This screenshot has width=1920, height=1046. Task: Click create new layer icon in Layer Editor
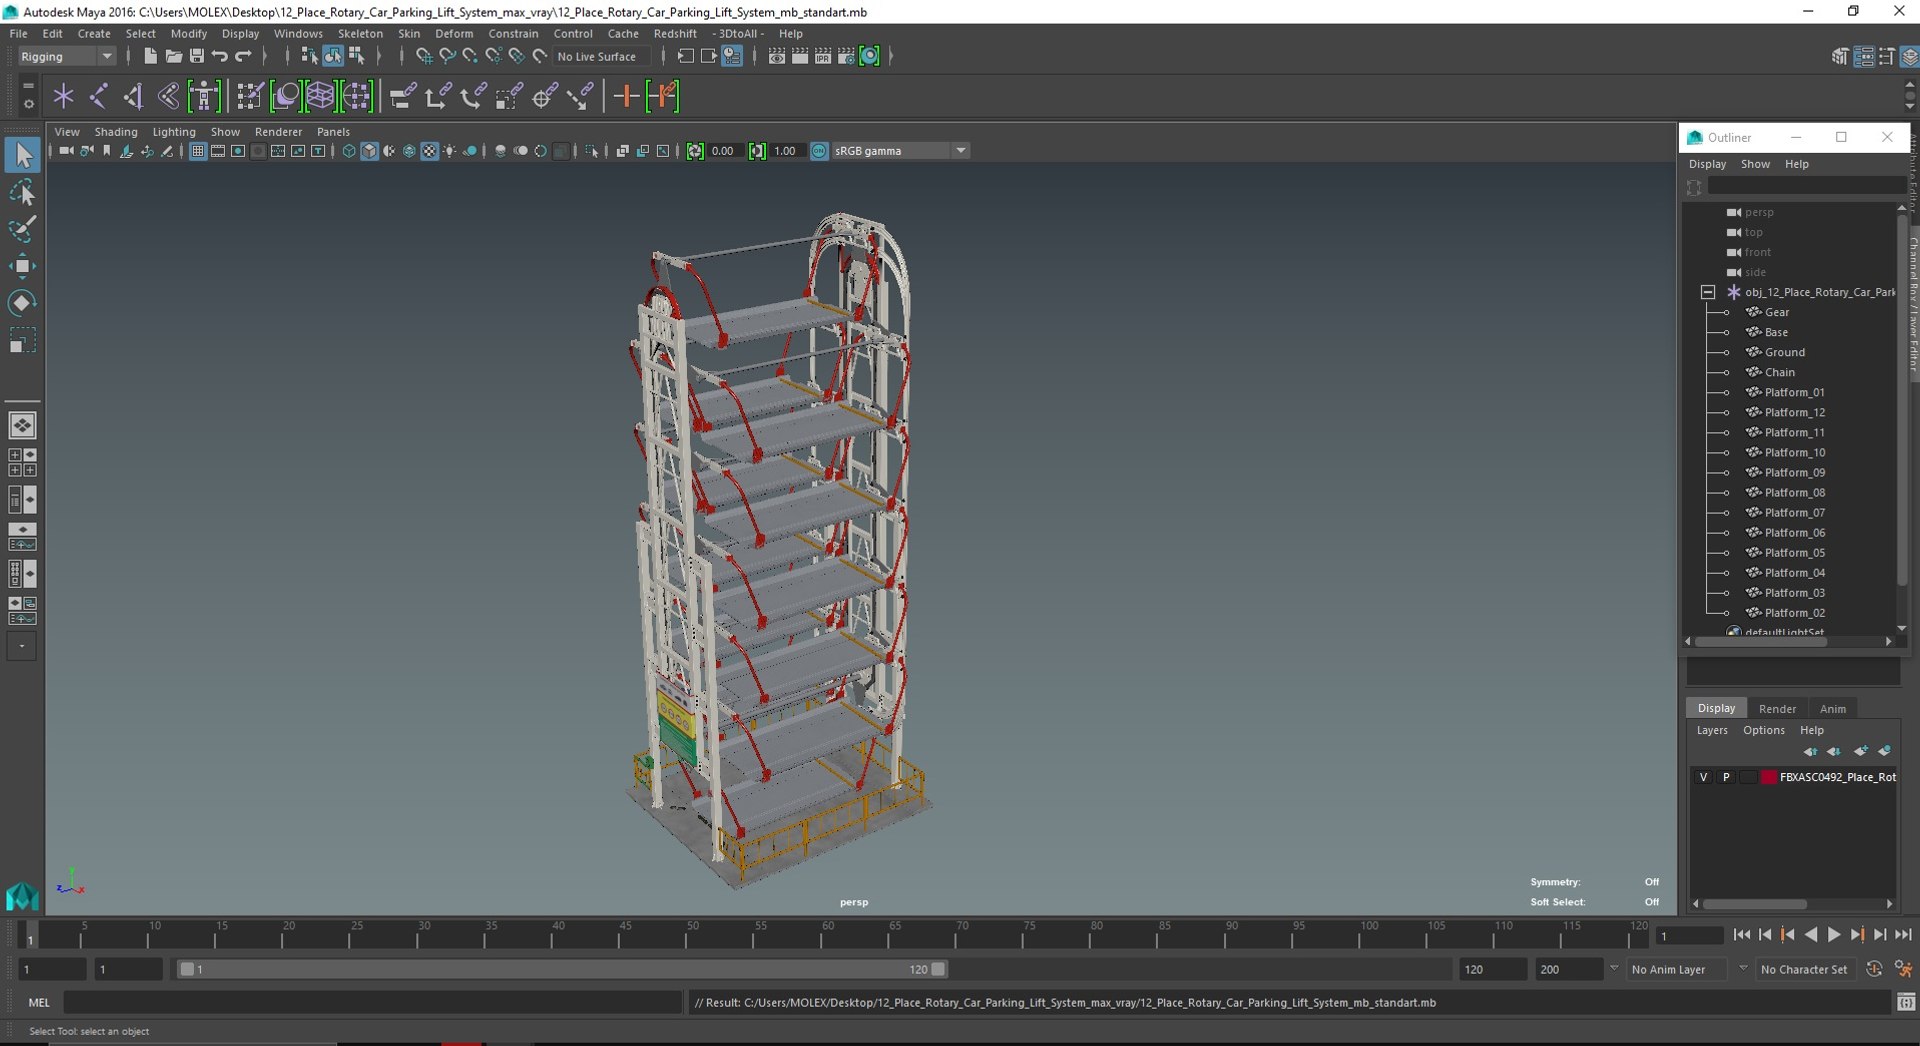[x=1860, y=751]
